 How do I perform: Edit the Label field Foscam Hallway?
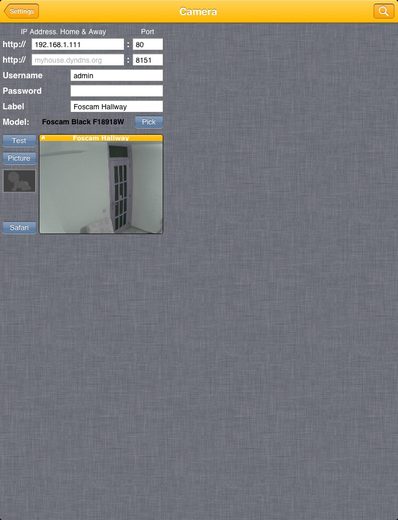click(x=117, y=107)
